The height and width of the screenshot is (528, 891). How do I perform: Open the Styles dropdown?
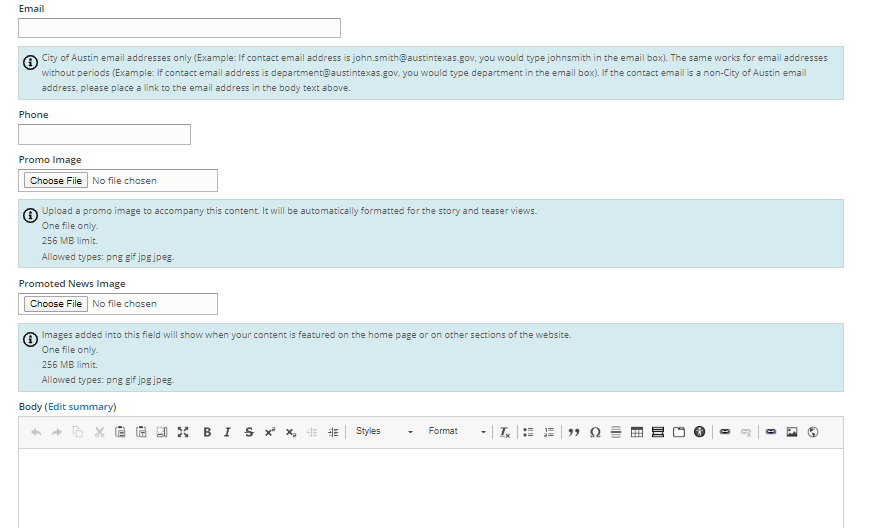(x=384, y=431)
